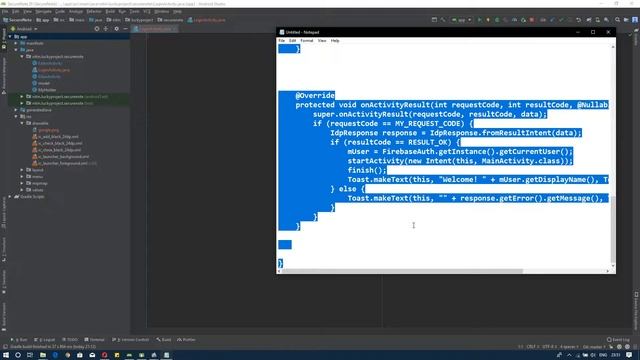This screenshot has width=640, height=360.
Task: Open the Event Log button
Action: (x=618, y=340)
